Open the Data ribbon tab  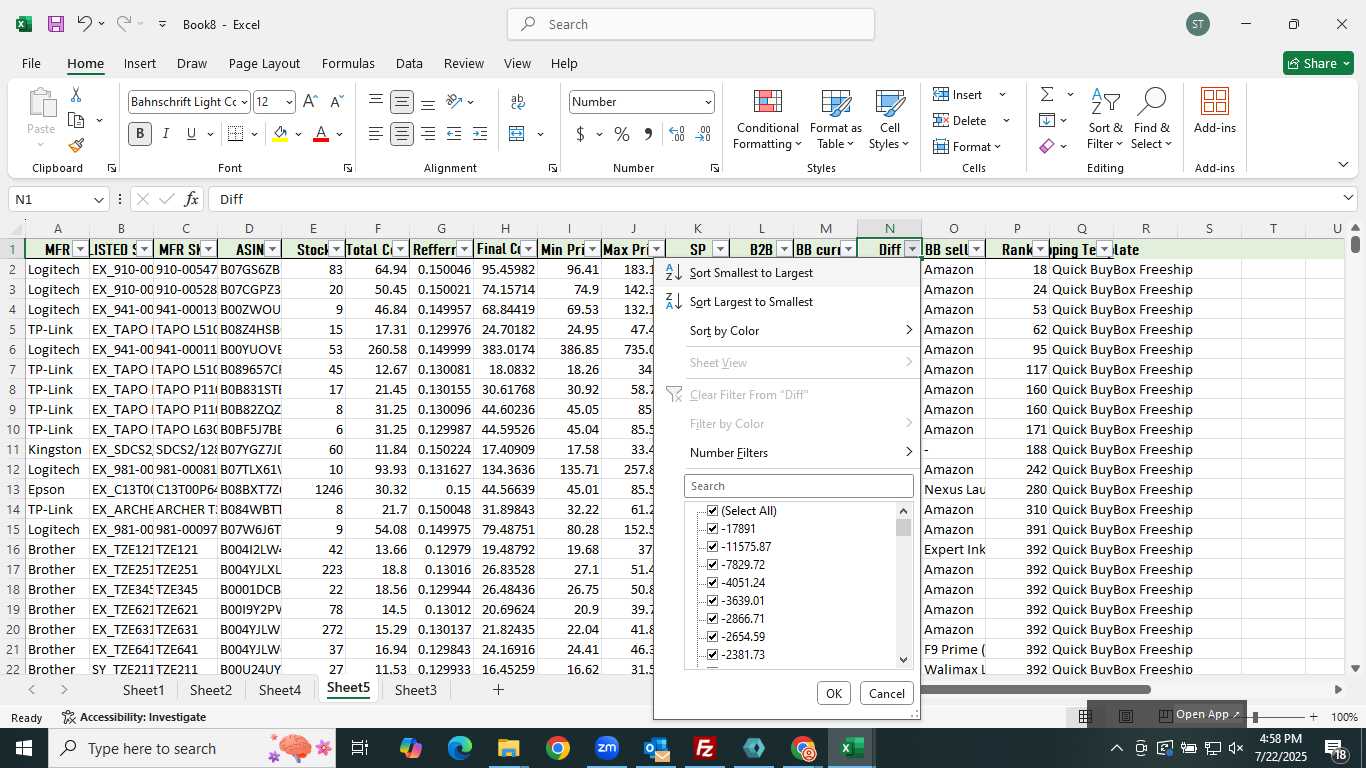409,63
